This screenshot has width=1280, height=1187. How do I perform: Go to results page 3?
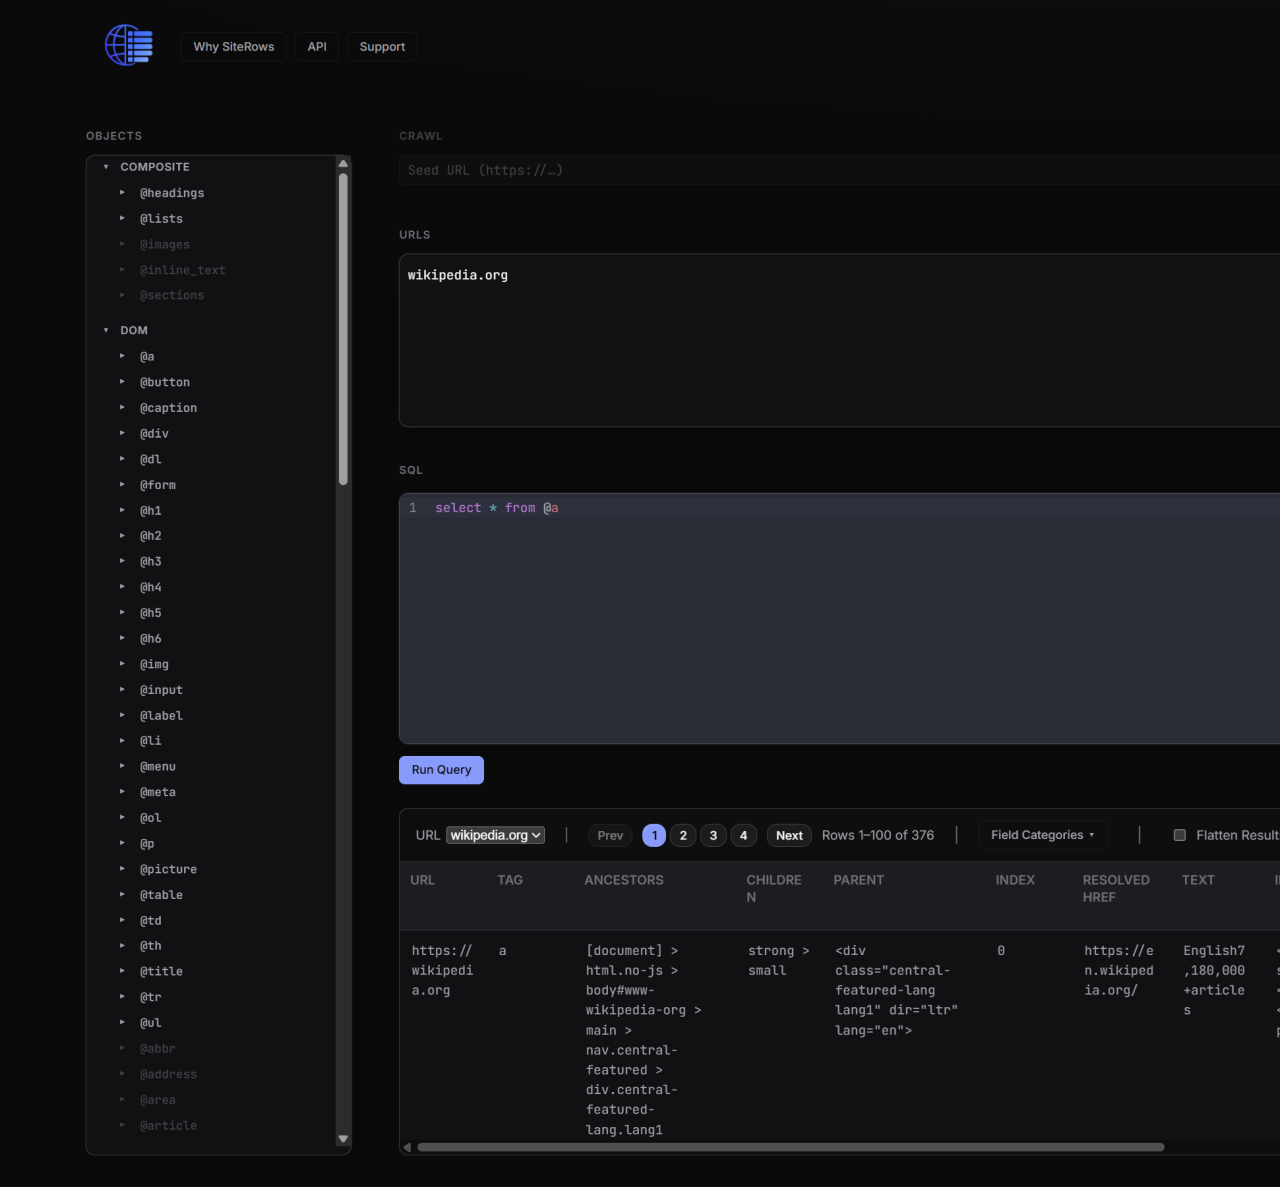click(713, 835)
